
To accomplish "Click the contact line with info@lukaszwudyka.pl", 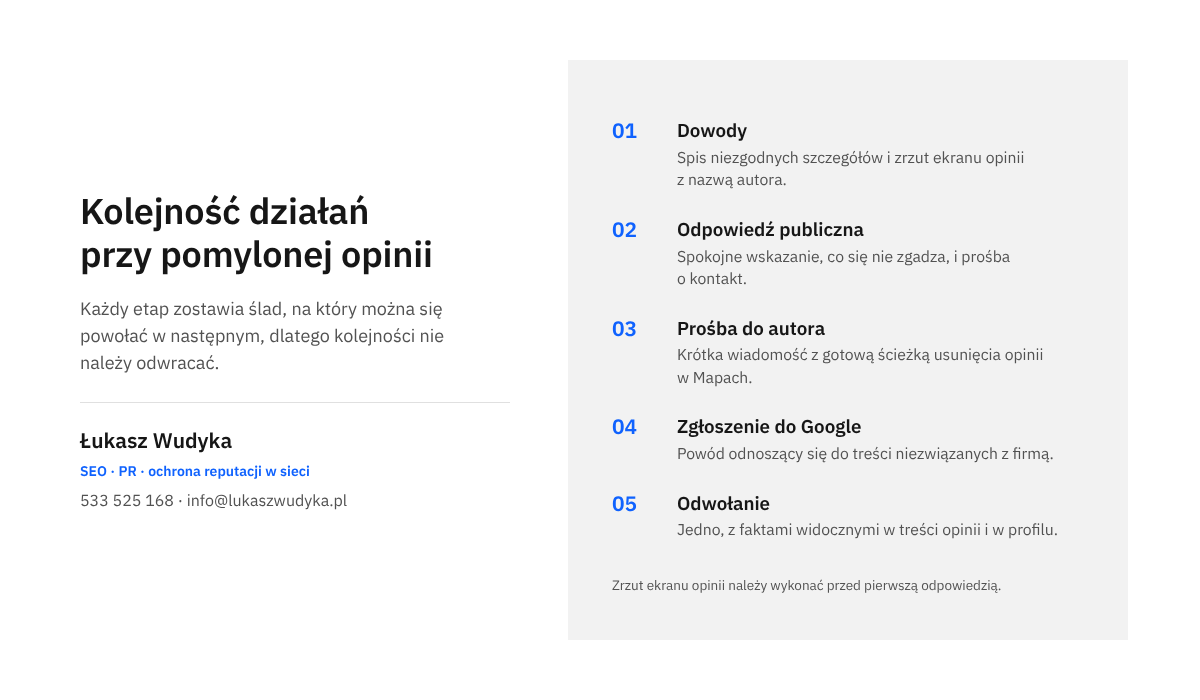I will pyautogui.click(x=213, y=500).
